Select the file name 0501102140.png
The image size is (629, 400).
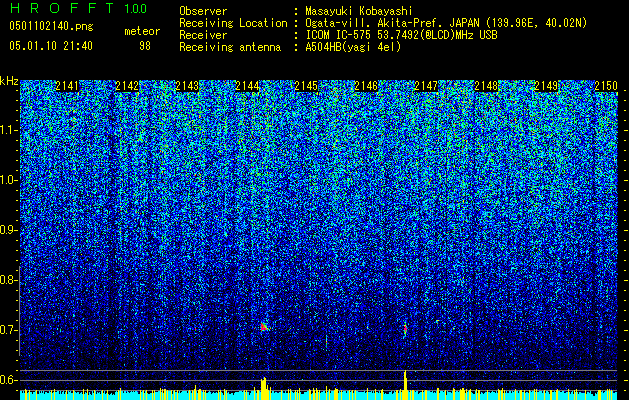coord(51,26)
